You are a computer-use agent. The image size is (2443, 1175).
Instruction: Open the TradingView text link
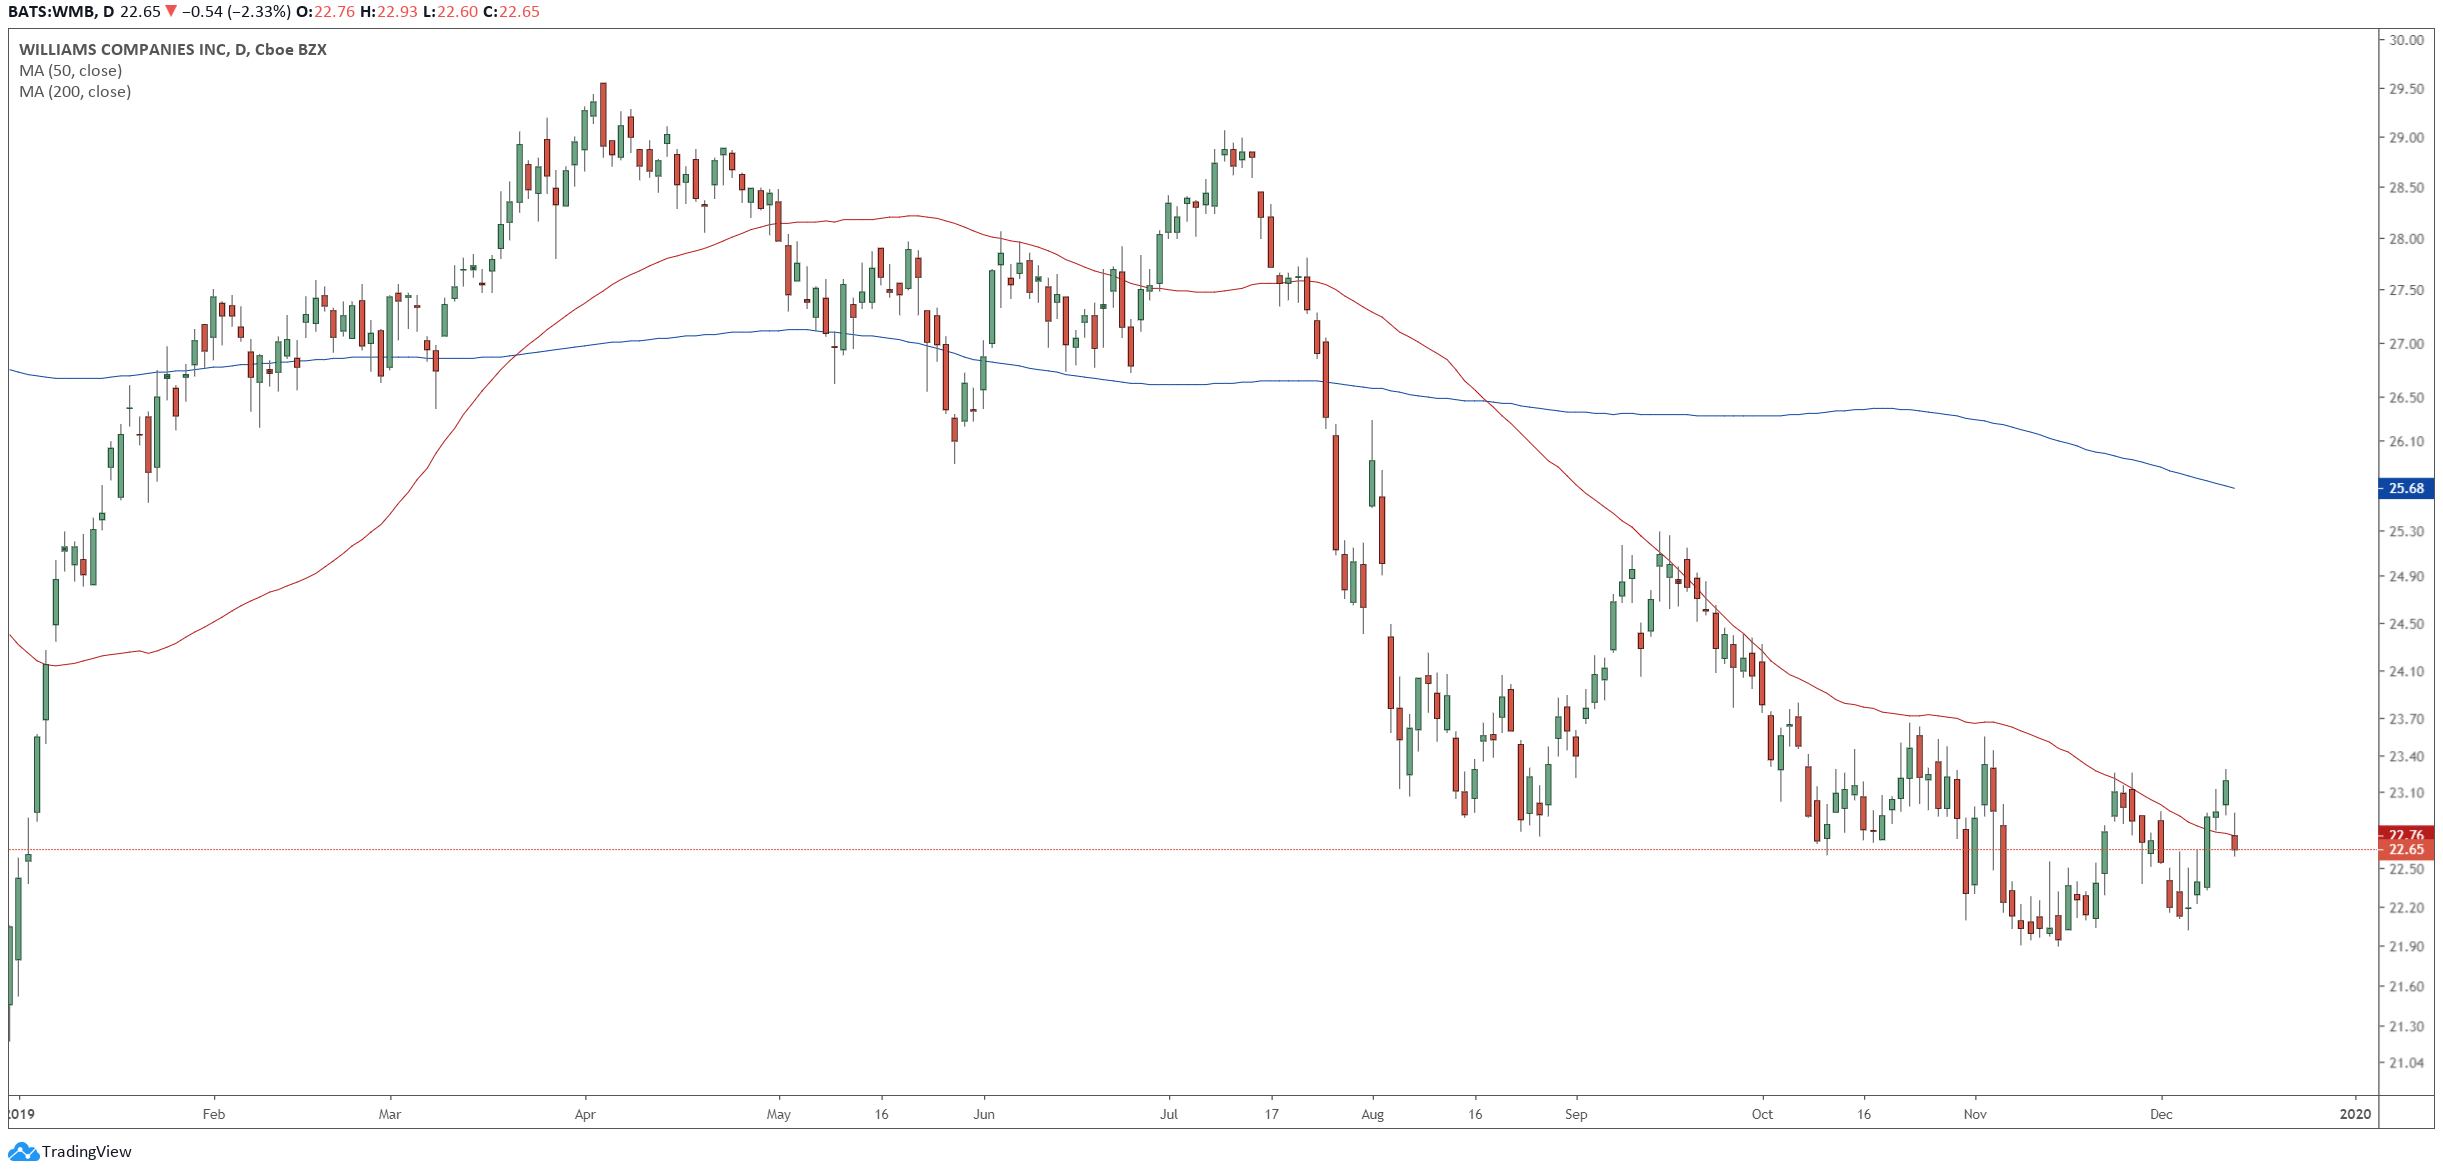(x=87, y=1152)
